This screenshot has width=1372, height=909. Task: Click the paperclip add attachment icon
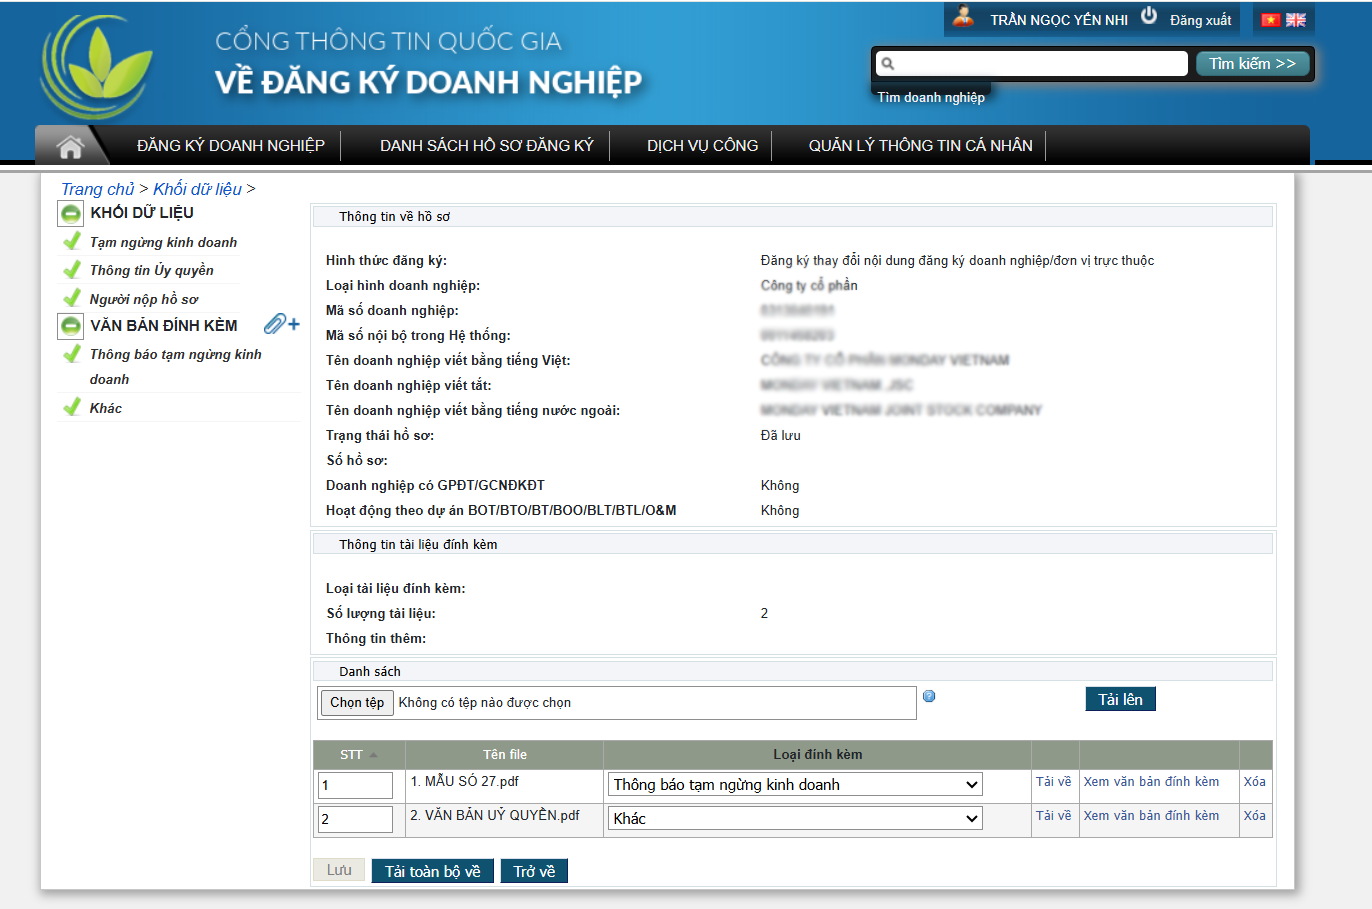coord(281,324)
